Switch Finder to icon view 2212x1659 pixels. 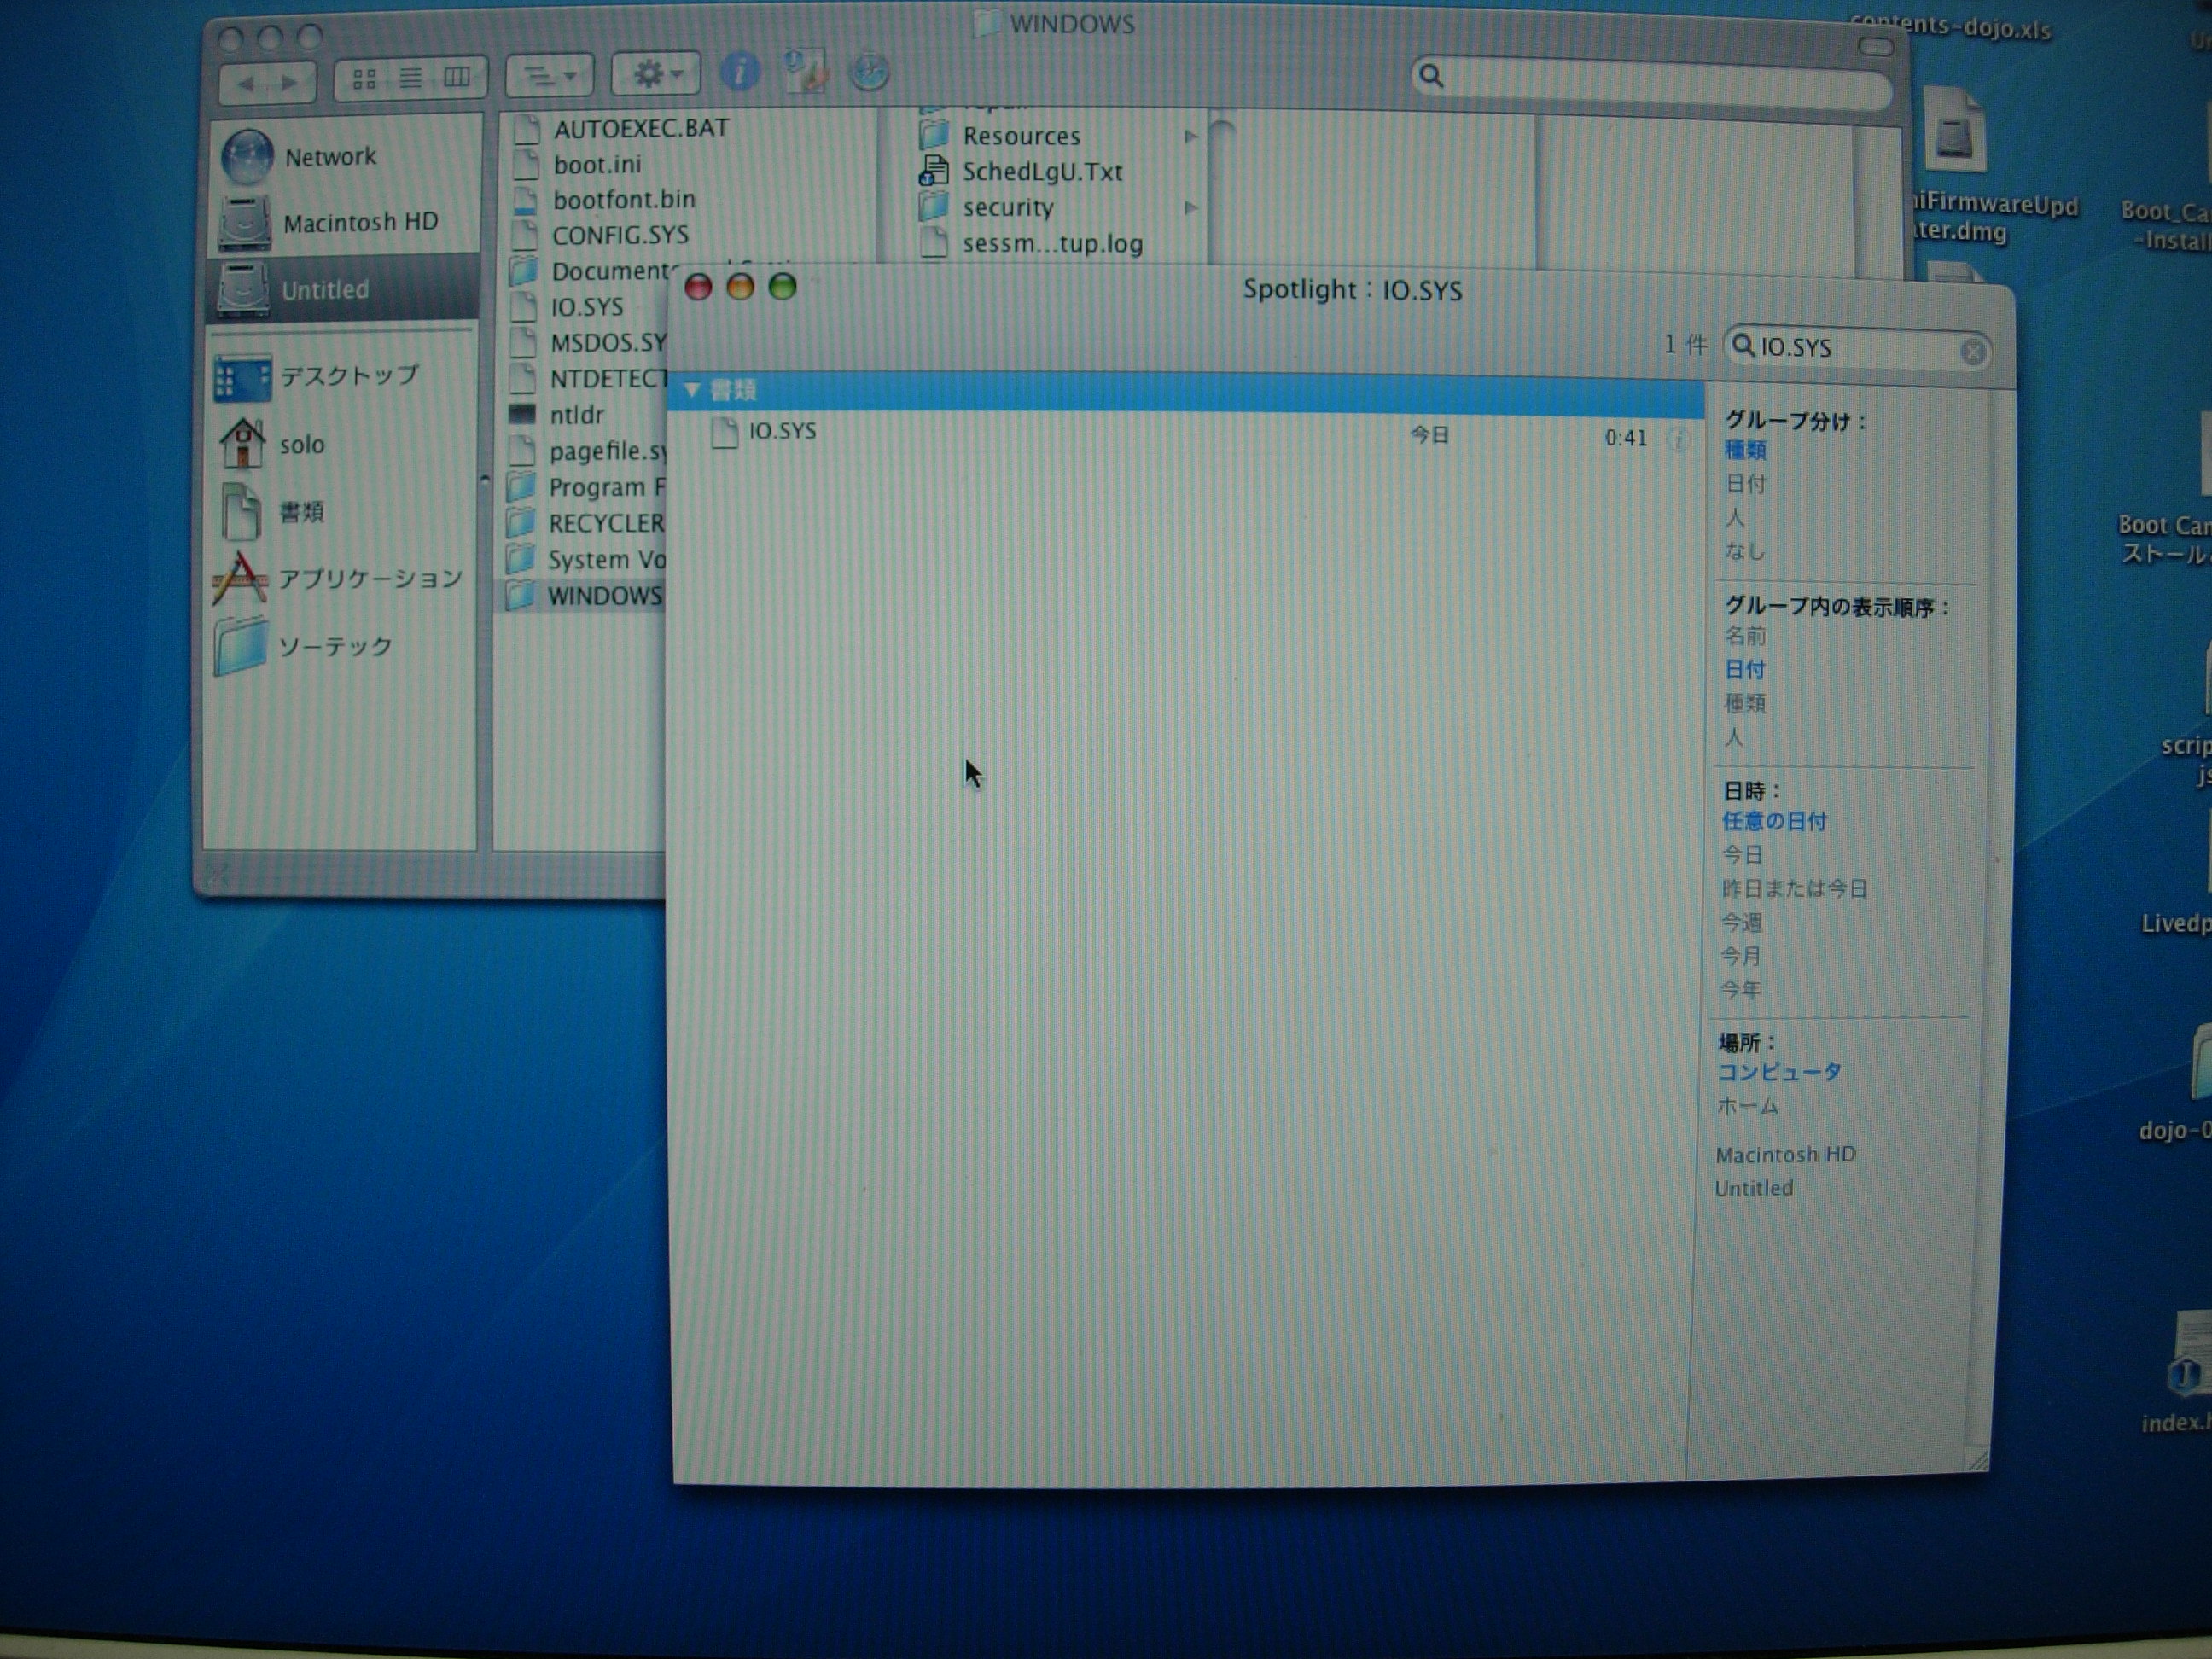(364, 78)
